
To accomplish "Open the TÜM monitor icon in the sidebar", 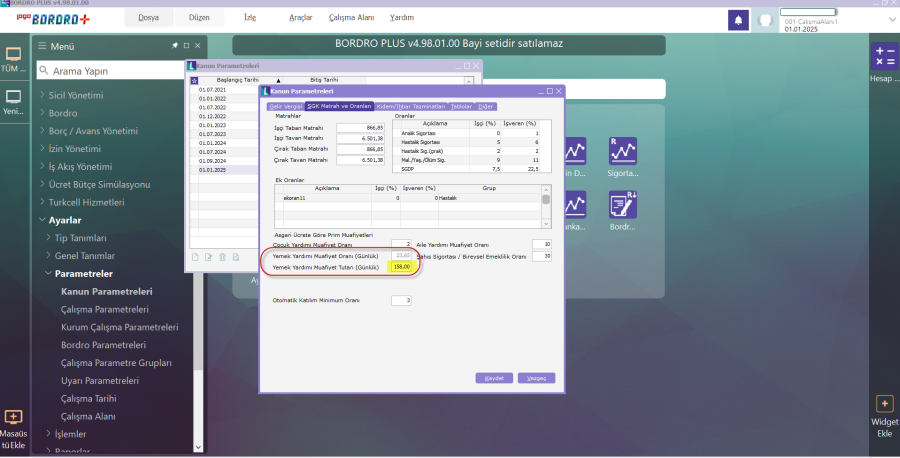I will [13, 55].
